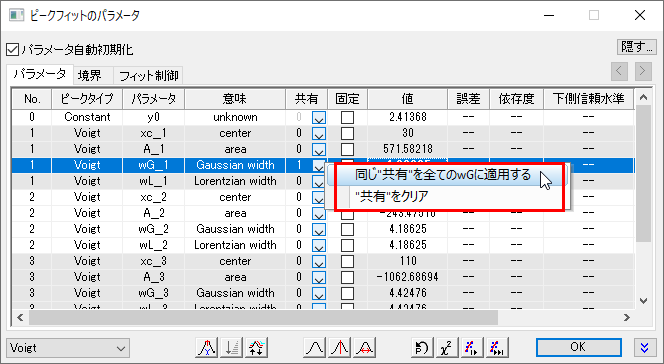Click the 固定 column header
The width and height of the screenshot is (664, 364).
coord(347,99)
